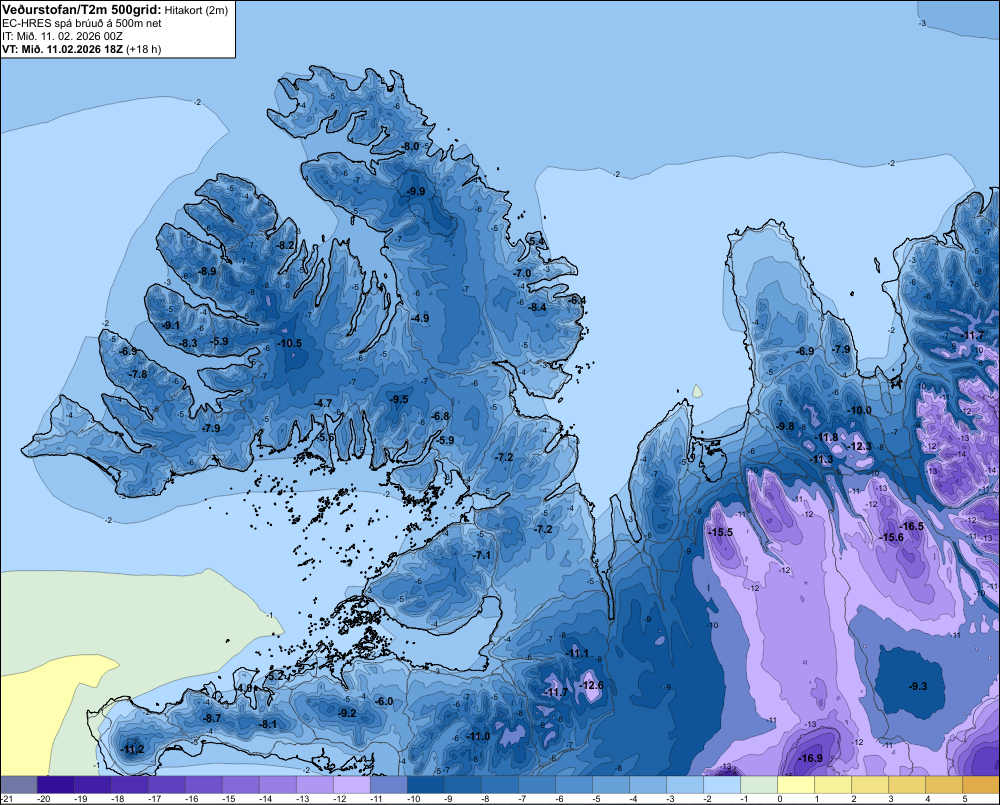Pick the -15.6 temperature reading
The height and width of the screenshot is (805, 1000).
click(892, 538)
